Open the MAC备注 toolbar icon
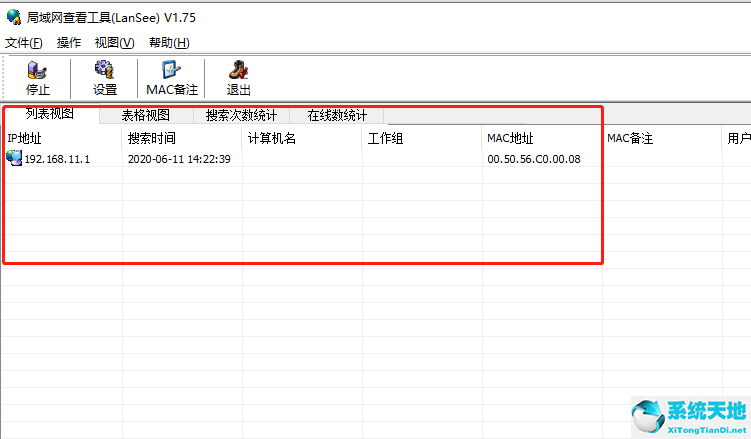The image size is (751, 439). click(x=171, y=70)
